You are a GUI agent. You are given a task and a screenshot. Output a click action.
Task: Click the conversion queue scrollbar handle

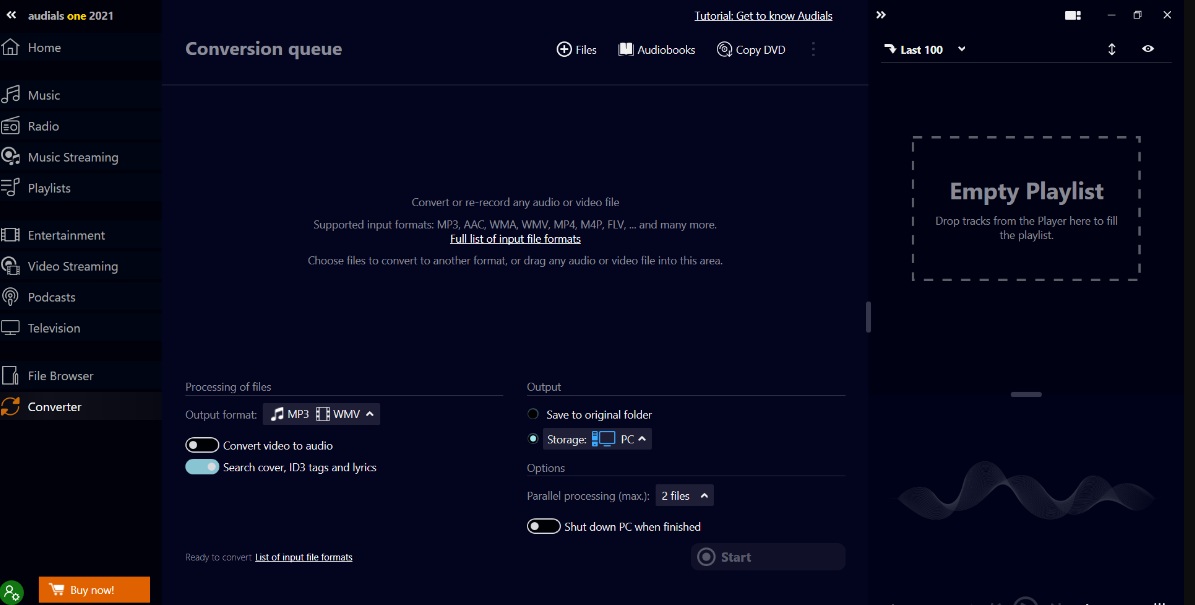pos(867,317)
